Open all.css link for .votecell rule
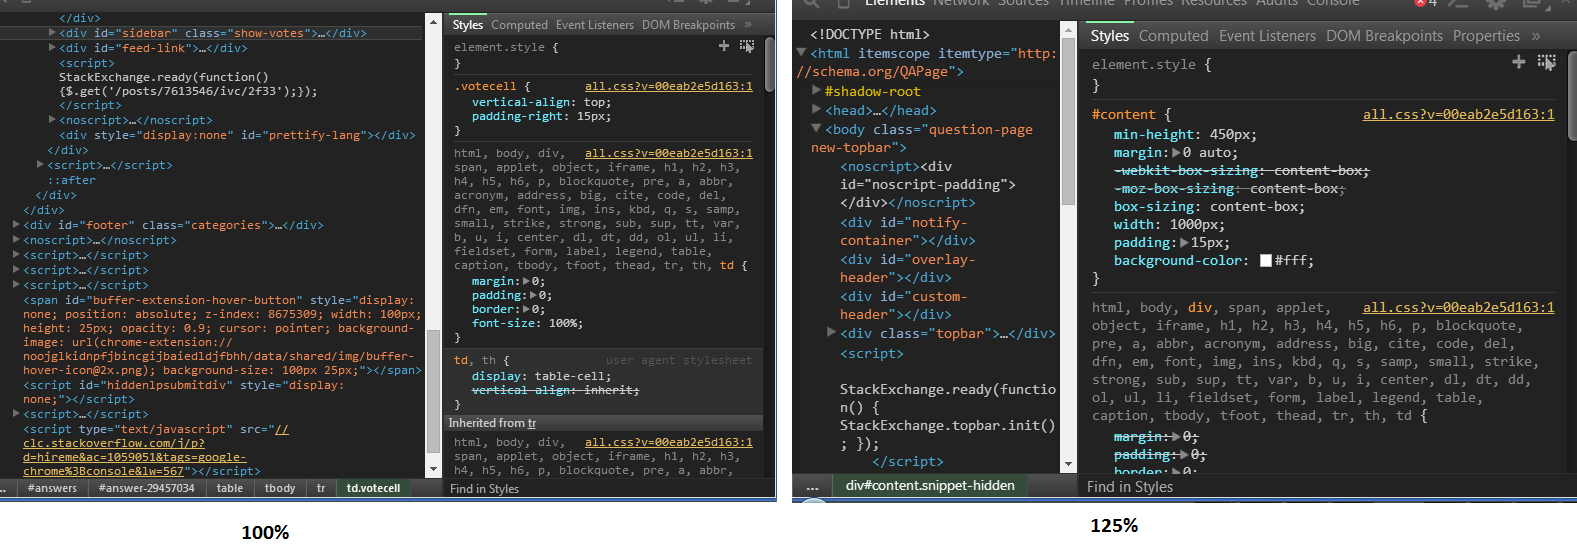This screenshot has height=551, width=1577. point(669,86)
